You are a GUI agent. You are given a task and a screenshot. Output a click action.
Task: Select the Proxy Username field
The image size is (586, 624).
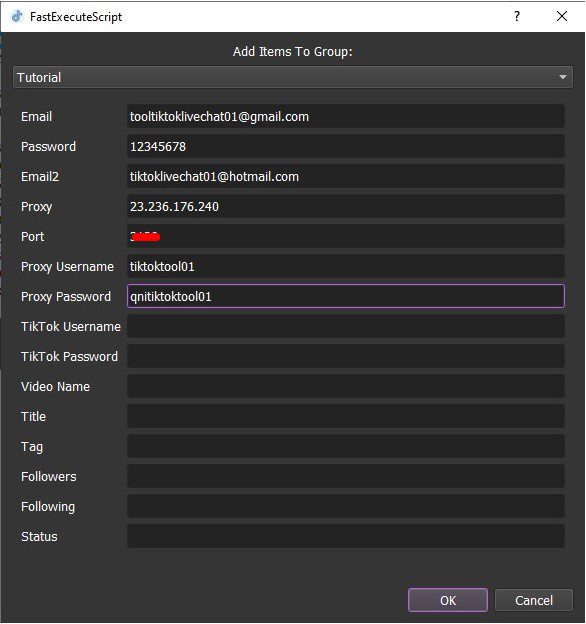click(x=346, y=266)
